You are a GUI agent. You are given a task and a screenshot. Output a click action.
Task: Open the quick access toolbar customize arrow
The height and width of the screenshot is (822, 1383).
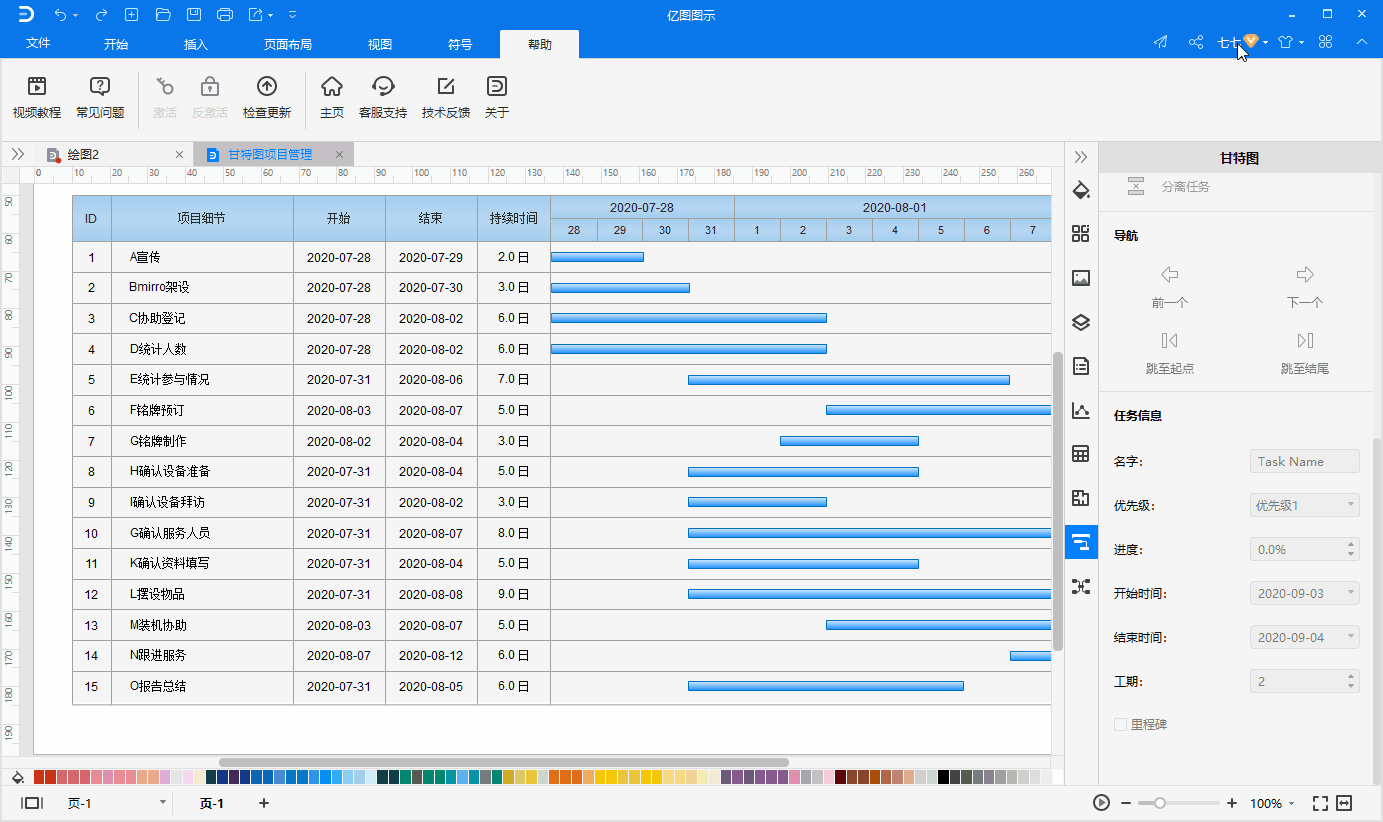pos(292,15)
